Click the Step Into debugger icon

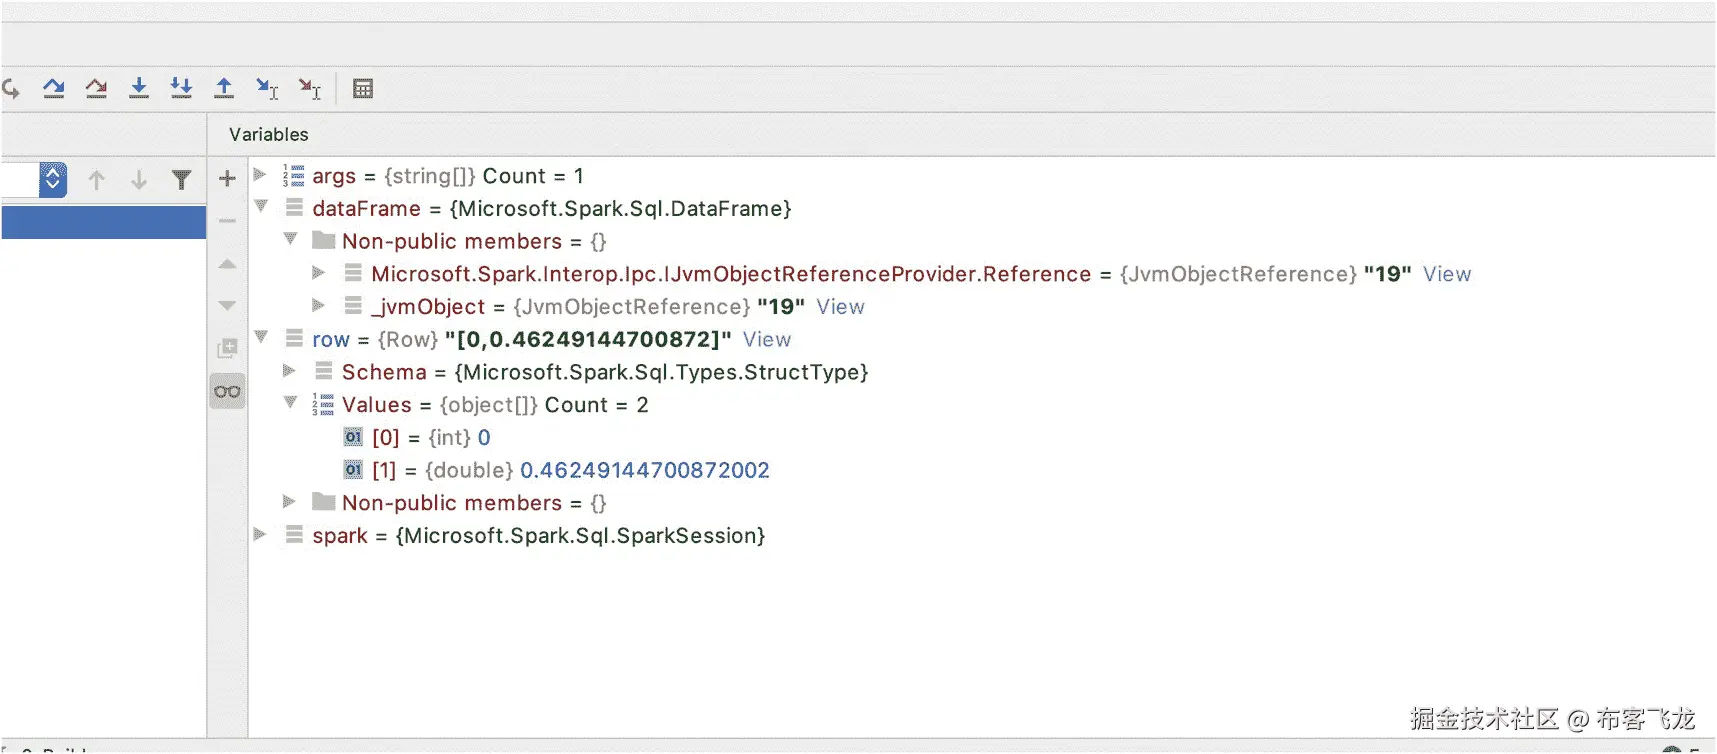click(x=139, y=89)
